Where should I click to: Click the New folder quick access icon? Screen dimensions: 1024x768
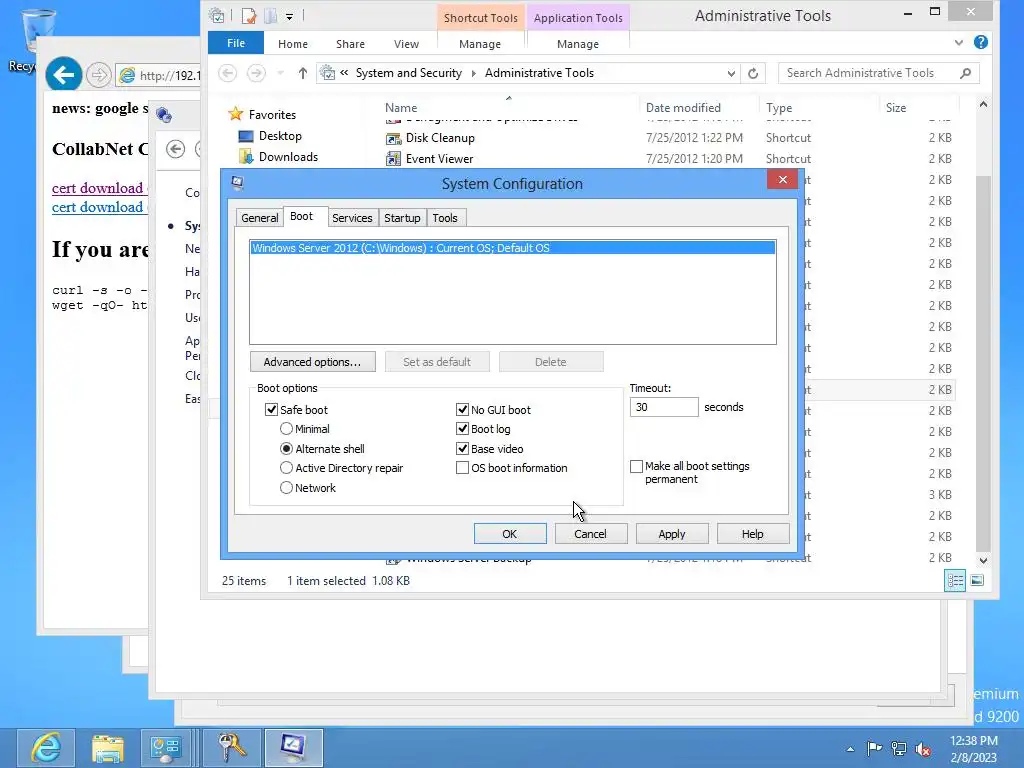[x=270, y=16]
